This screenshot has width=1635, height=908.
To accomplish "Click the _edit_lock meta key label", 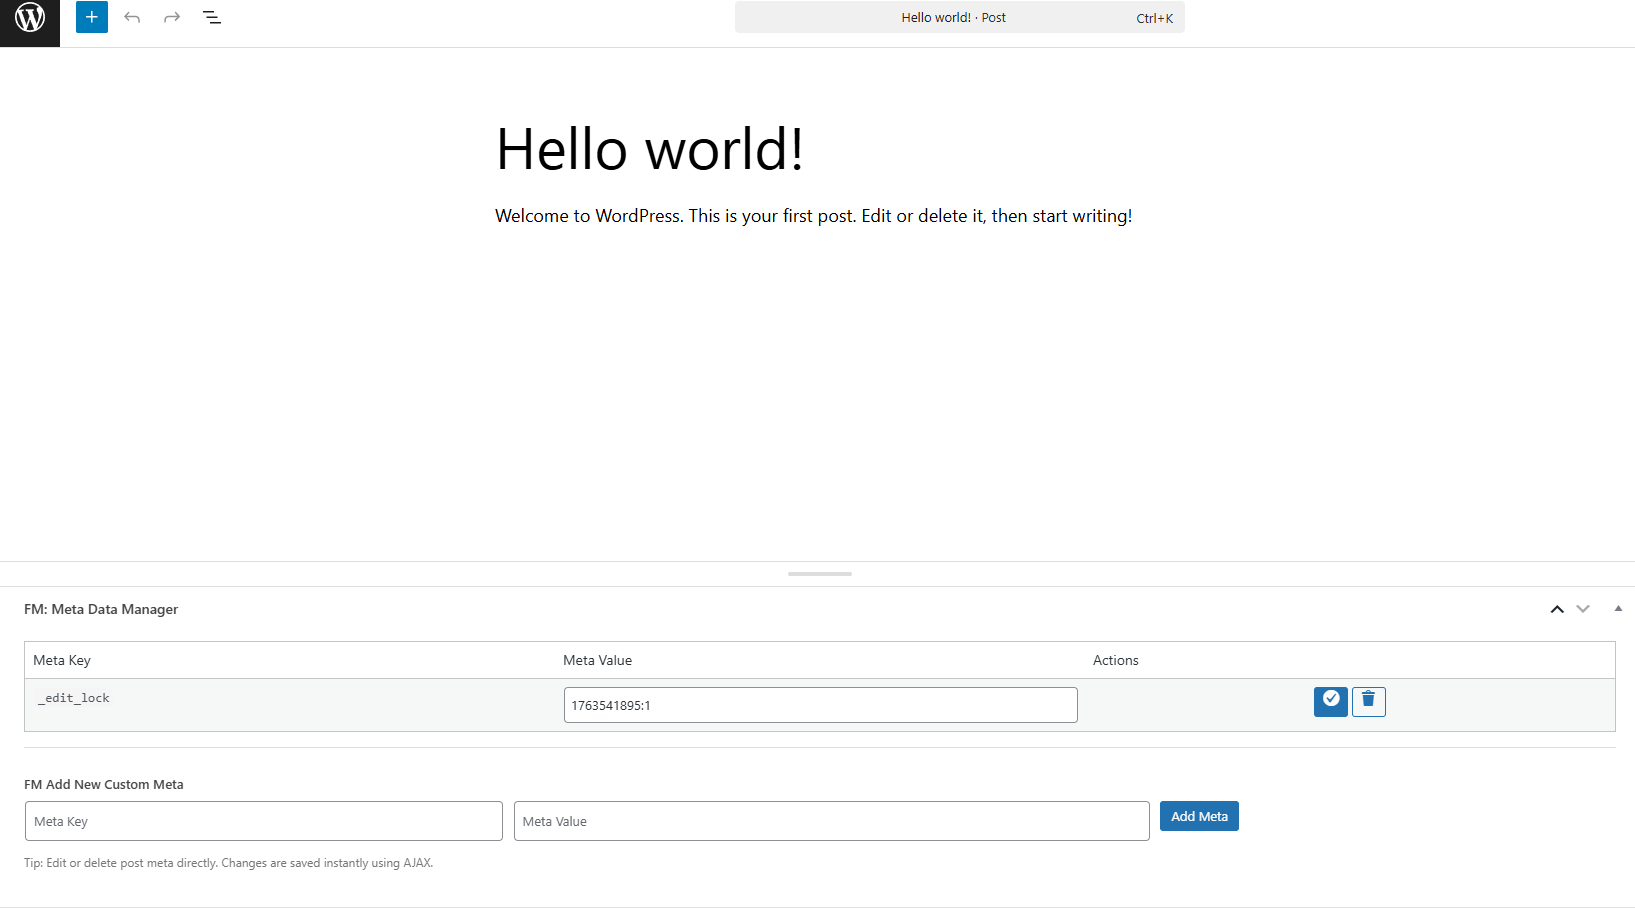I will [74, 698].
